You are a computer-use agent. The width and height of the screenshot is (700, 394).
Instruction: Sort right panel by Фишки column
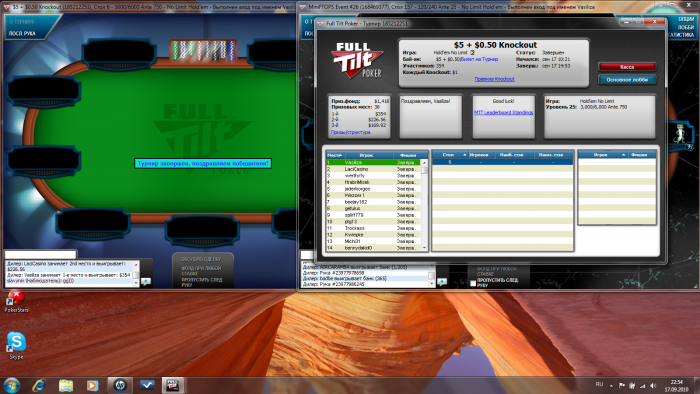pos(639,154)
